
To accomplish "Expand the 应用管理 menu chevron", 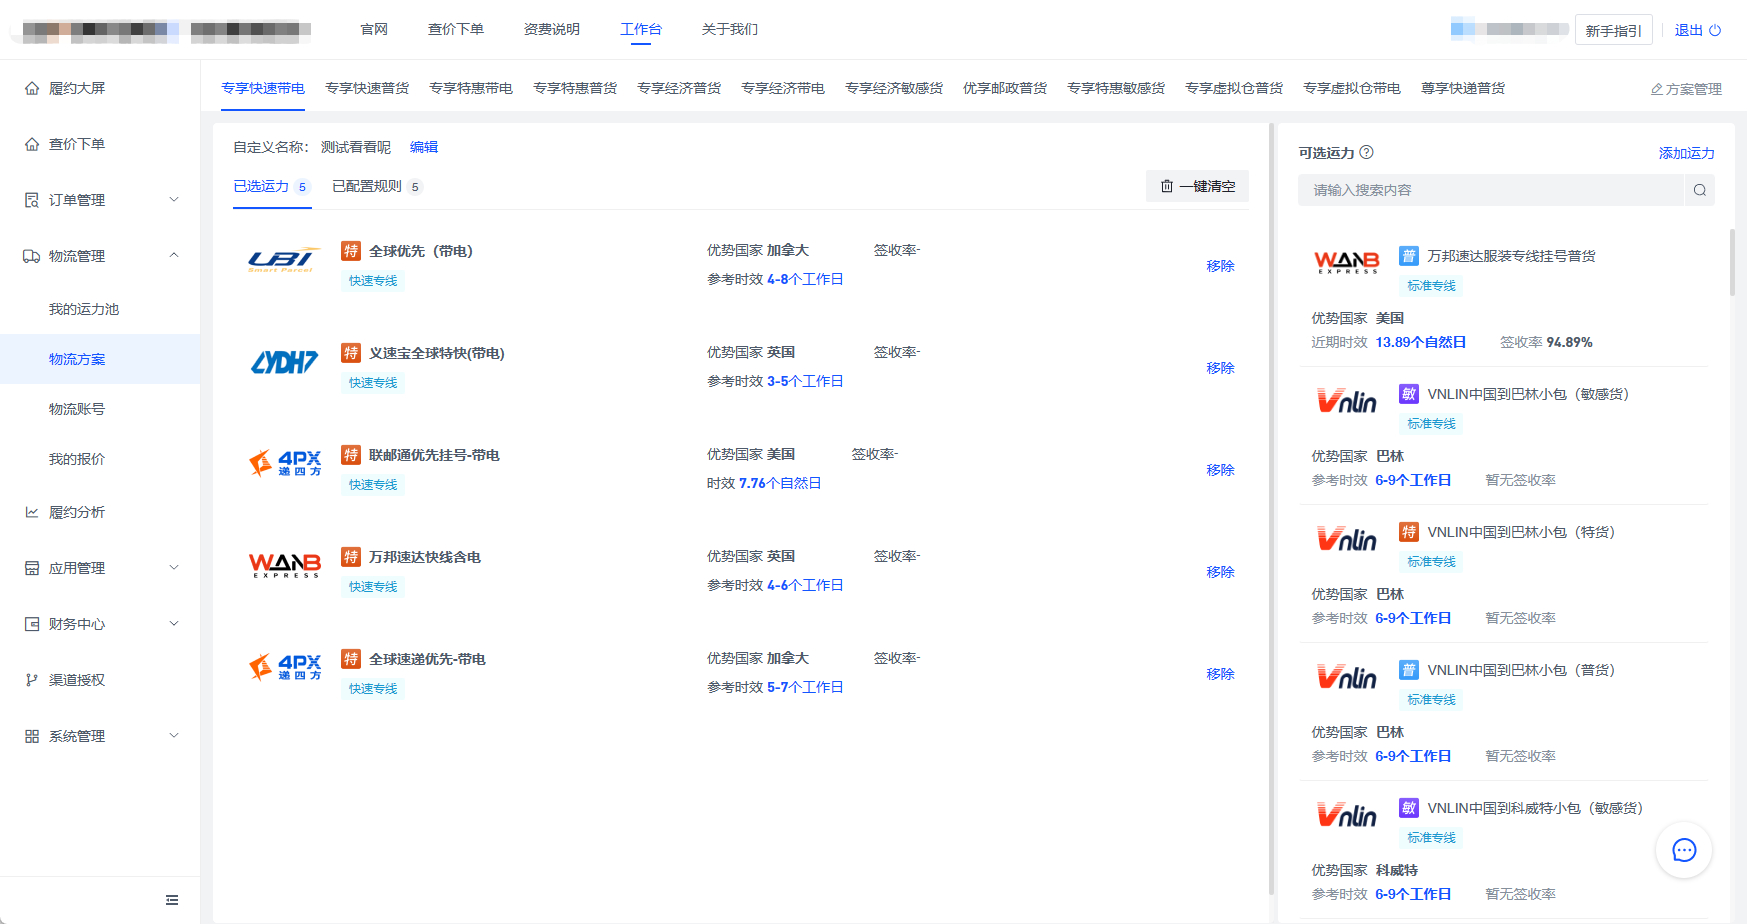I will (174, 568).
